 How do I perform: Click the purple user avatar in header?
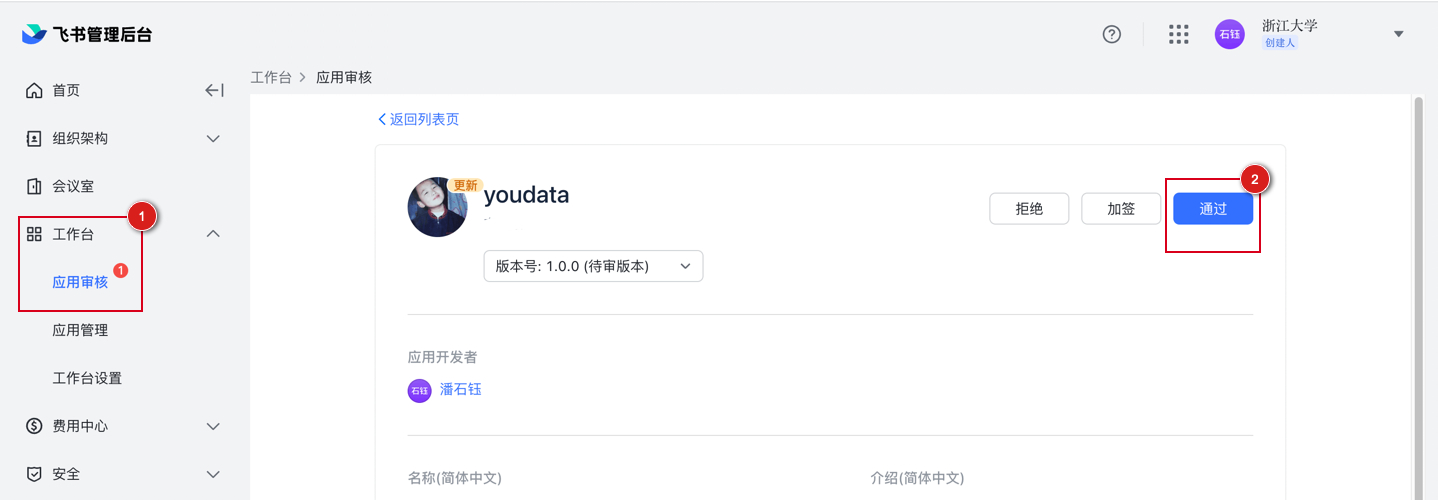(x=1229, y=34)
